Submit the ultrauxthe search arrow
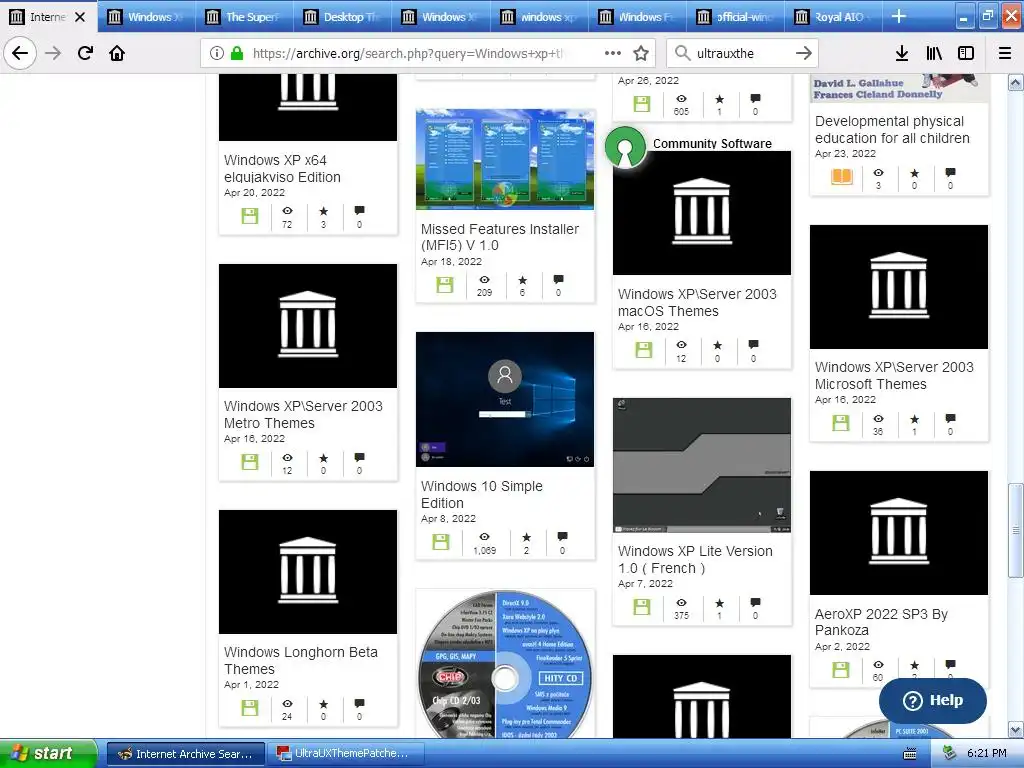This screenshot has height=768, width=1024. click(x=804, y=54)
